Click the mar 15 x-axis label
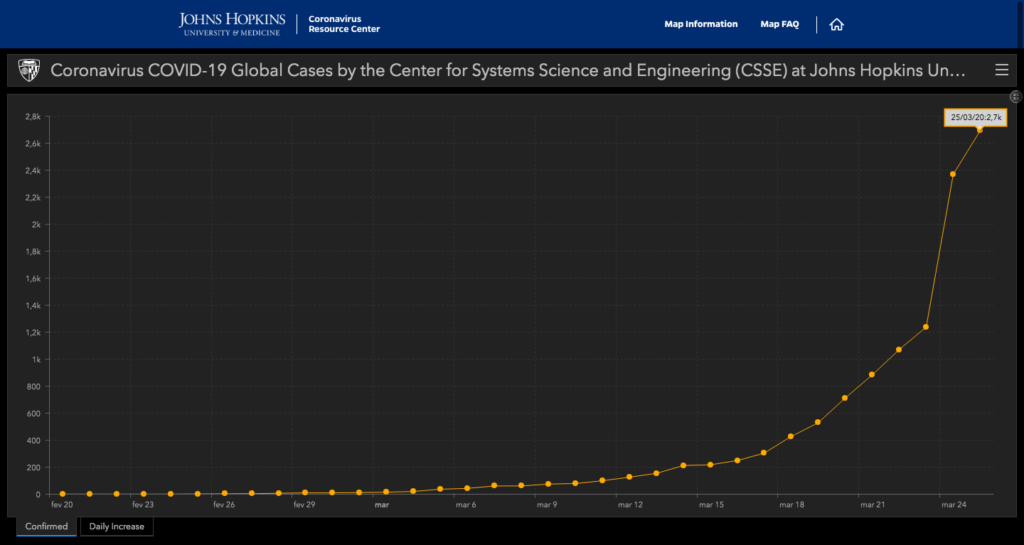This screenshot has width=1024, height=545. tap(711, 505)
